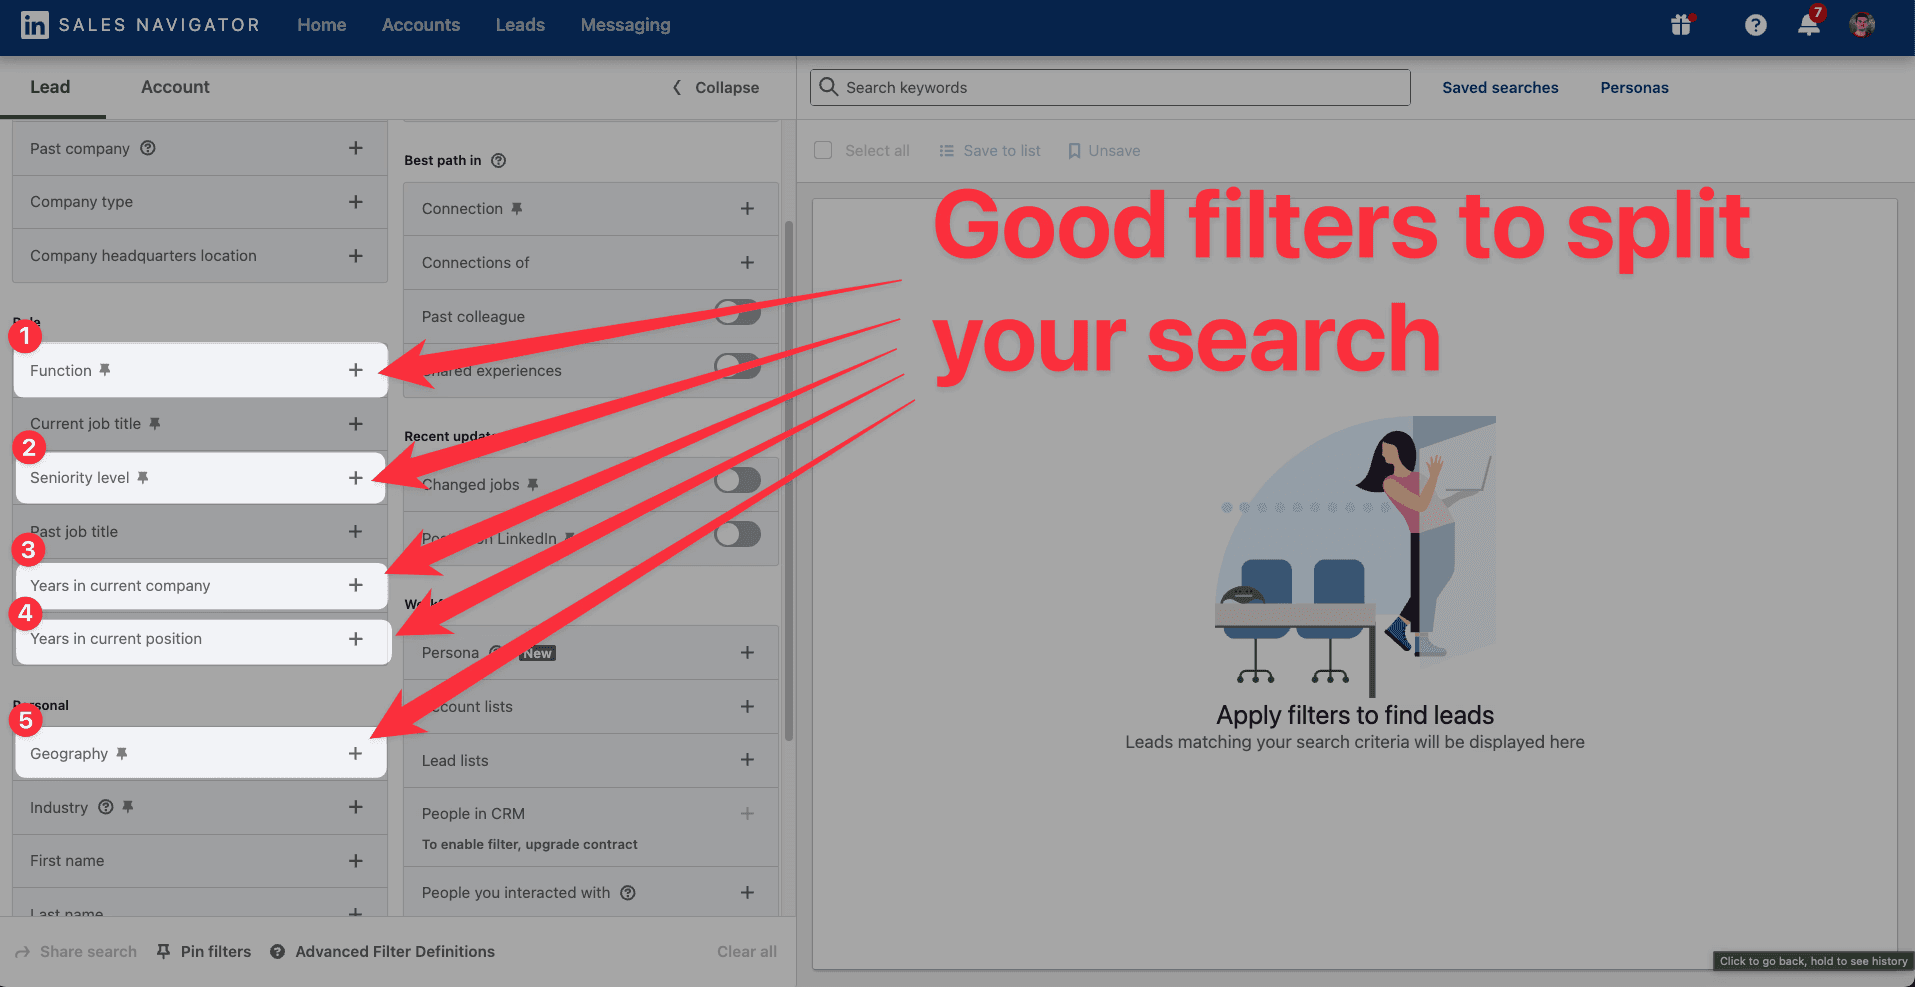1915x987 pixels.
Task: Toggle the Past colleague switch
Action: pos(738,312)
